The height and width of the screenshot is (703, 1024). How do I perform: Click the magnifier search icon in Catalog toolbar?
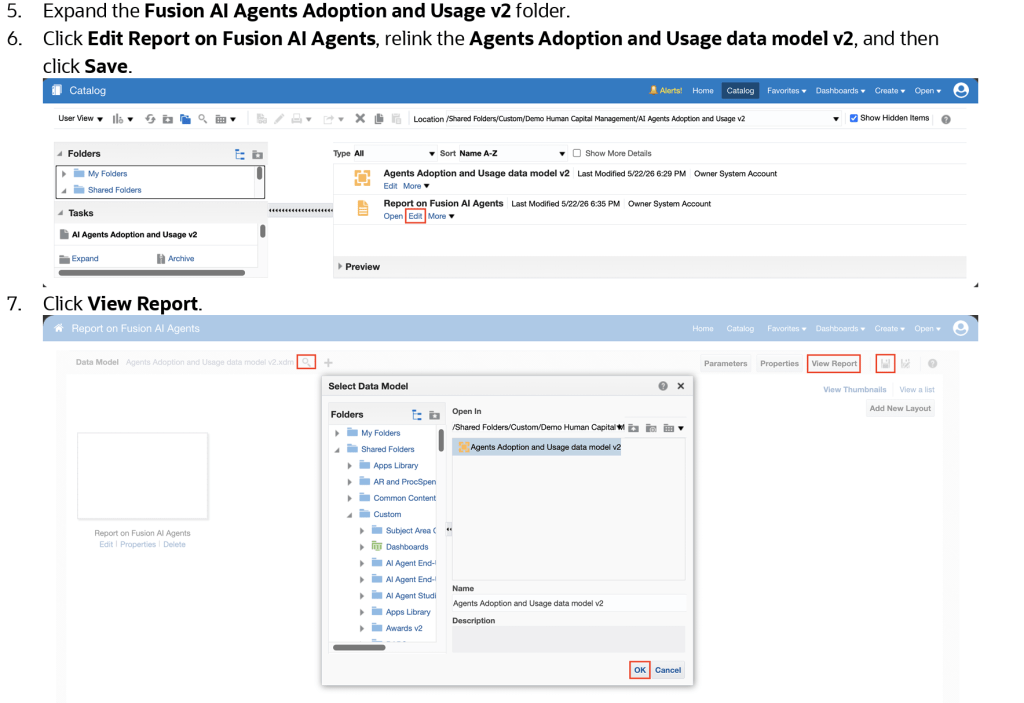203,119
